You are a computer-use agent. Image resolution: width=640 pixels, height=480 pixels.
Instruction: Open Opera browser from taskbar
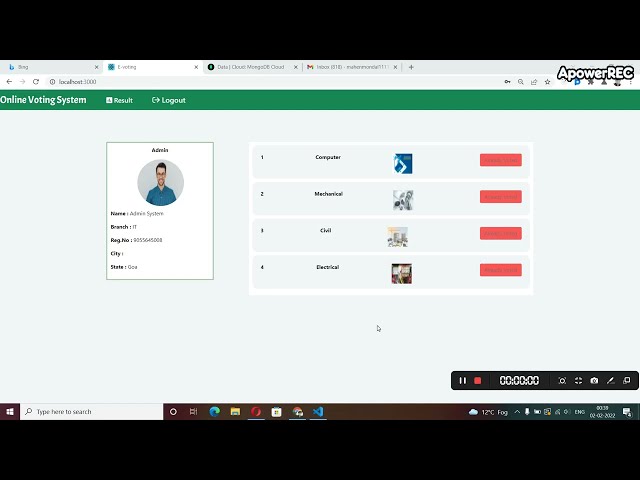coord(256,411)
